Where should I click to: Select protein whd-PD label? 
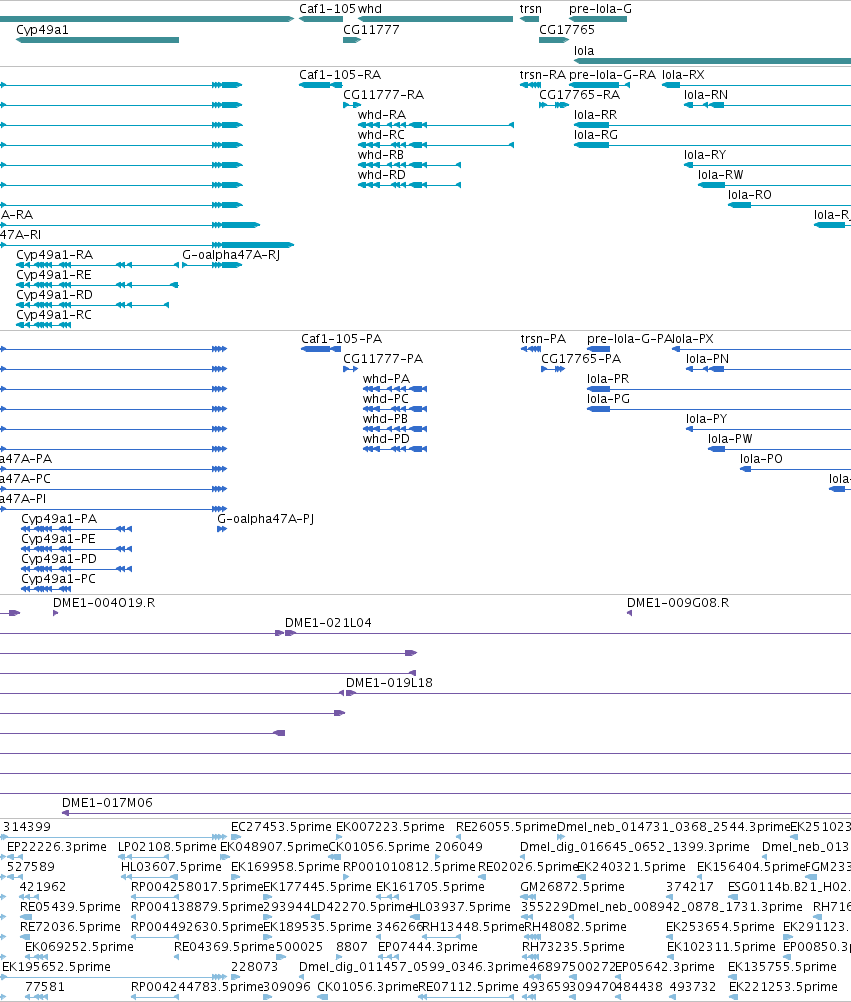pos(387,439)
